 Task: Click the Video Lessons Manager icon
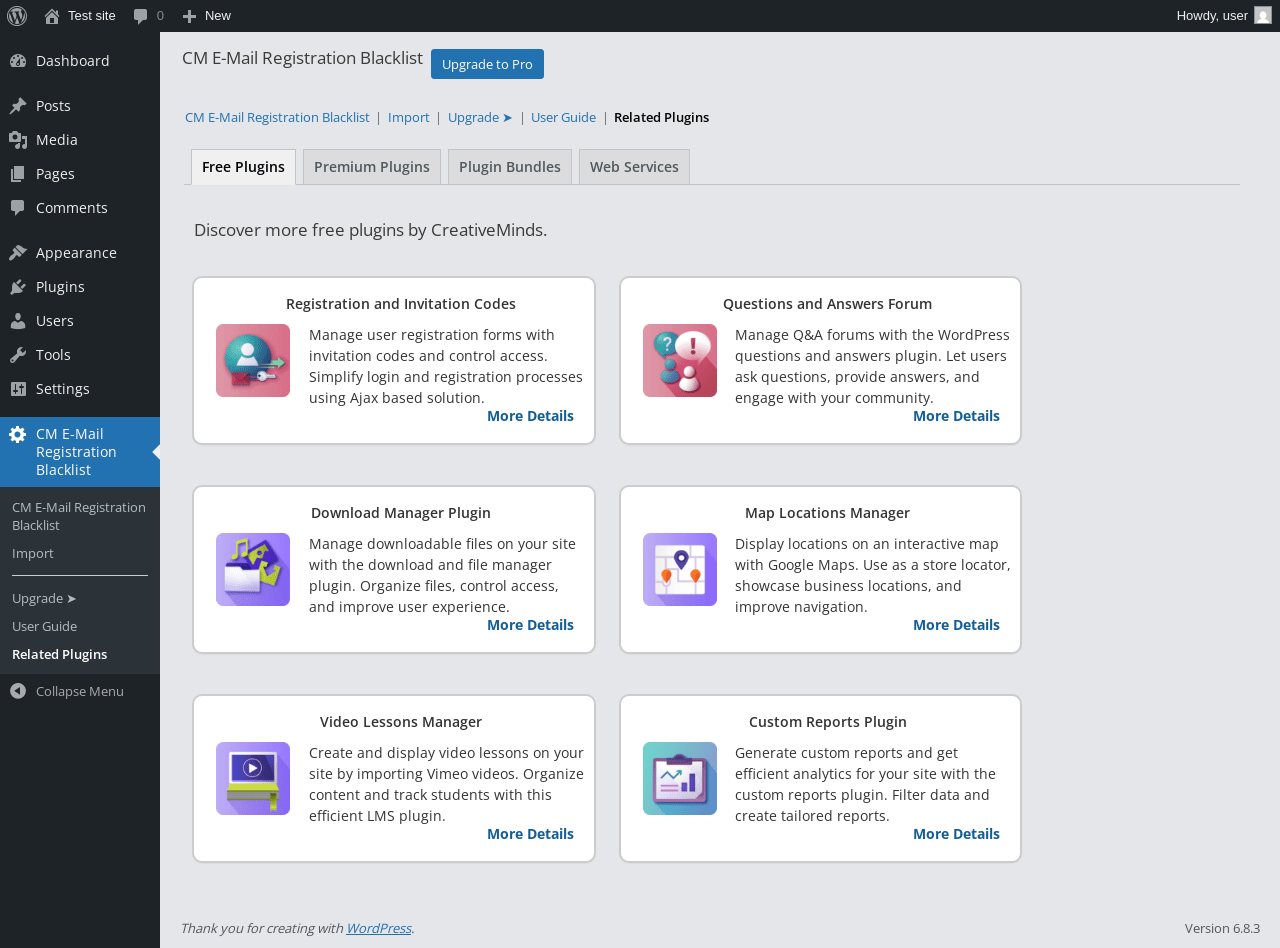(x=253, y=778)
